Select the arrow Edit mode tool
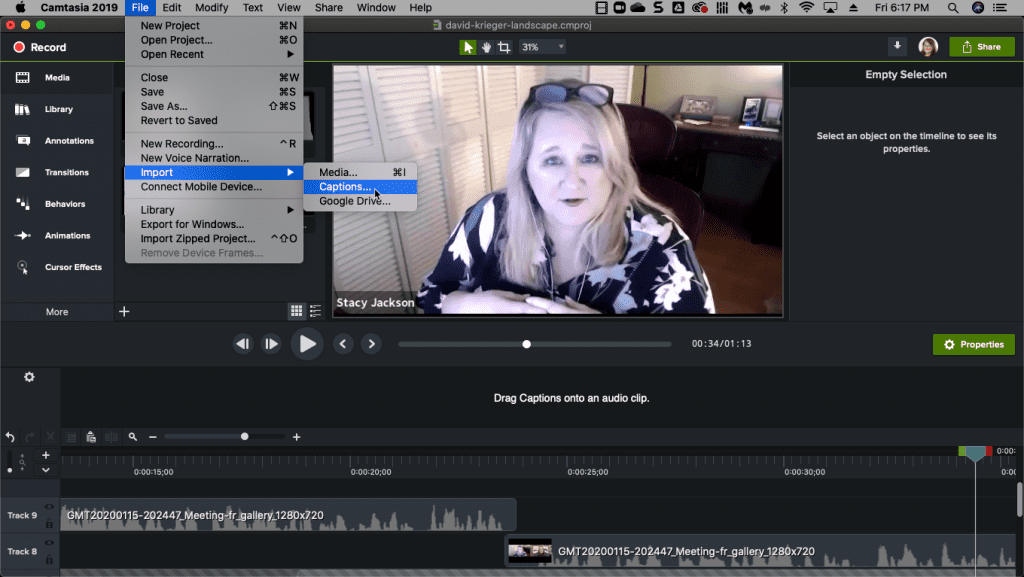This screenshot has width=1024, height=577. 468,47
